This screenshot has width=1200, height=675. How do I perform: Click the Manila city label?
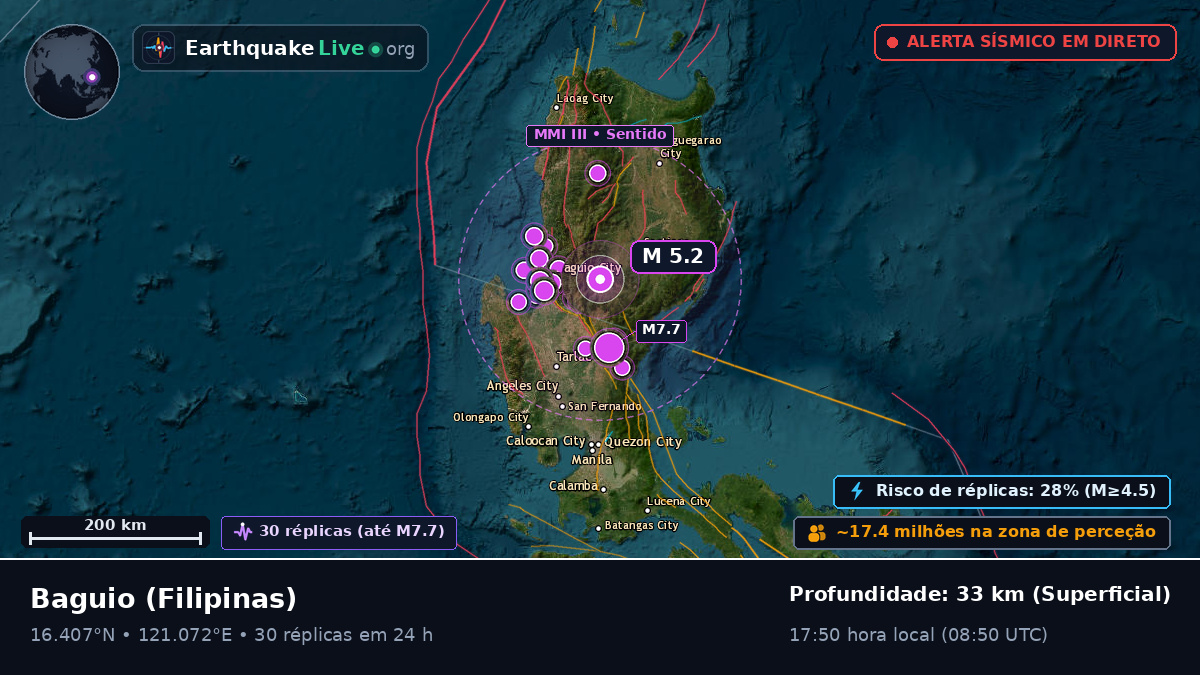[x=592, y=460]
